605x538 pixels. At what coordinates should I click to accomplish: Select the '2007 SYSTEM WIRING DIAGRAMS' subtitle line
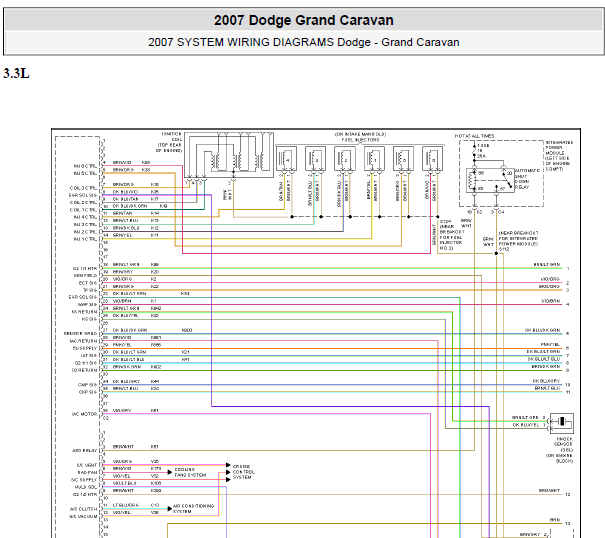point(304,42)
